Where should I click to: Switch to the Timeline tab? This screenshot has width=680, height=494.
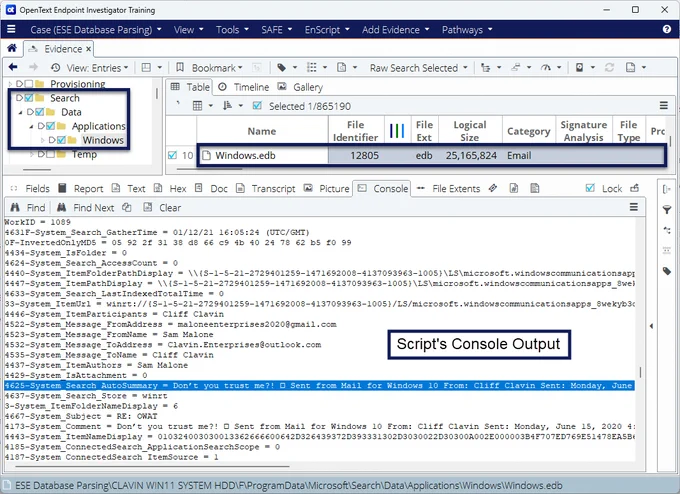(x=243, y=87)
